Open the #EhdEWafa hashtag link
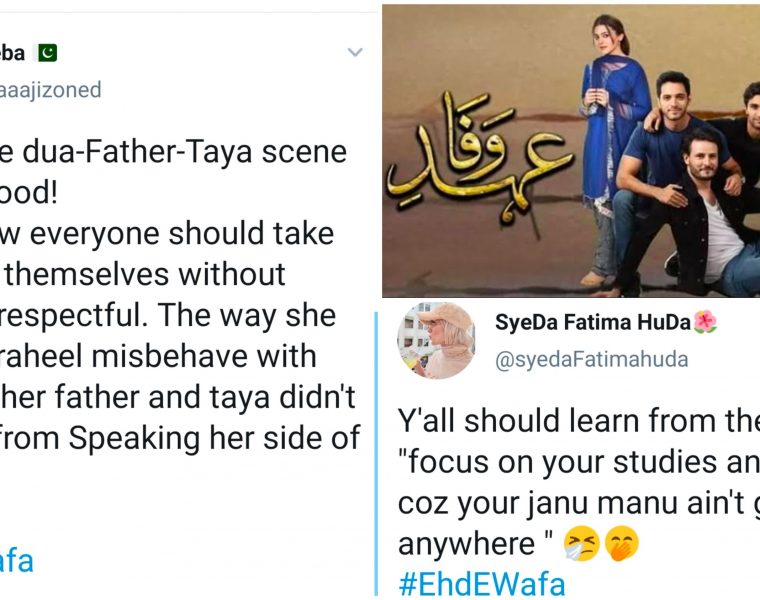The height and width of the screenshot is (600, 760). 481,585
